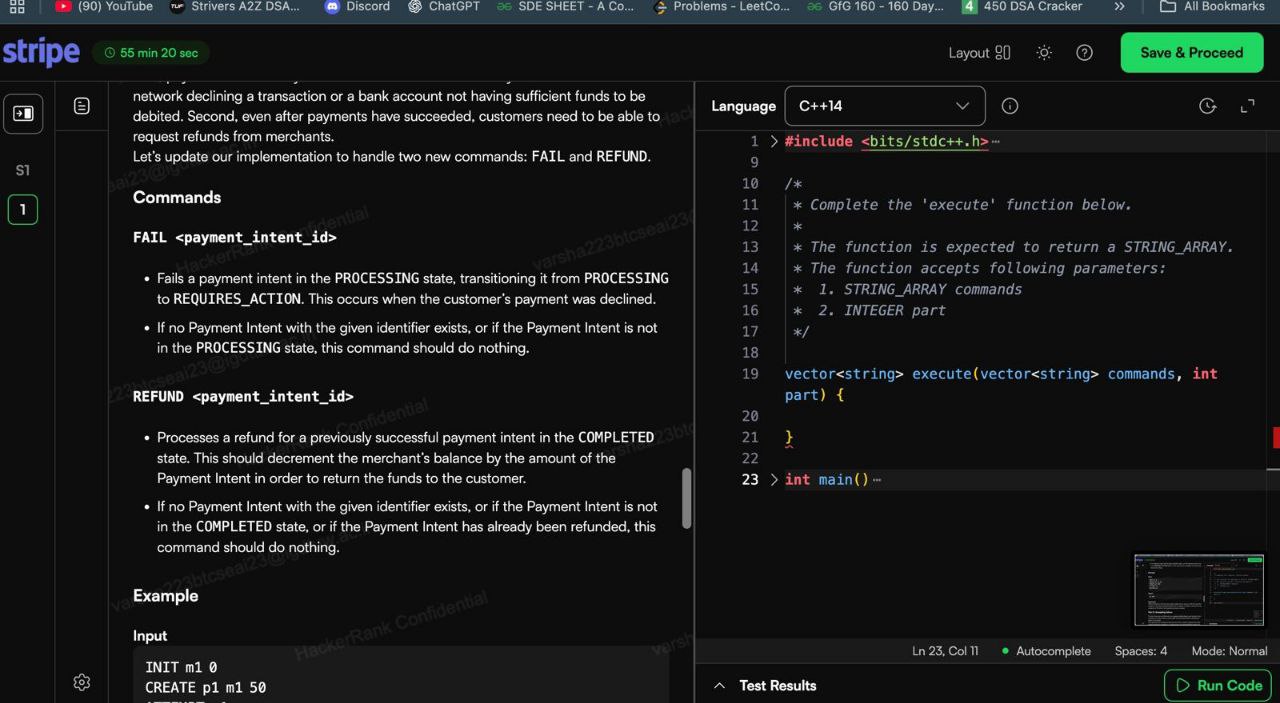Open the problem description document icon
Screen dimensions: 1280x703
[x=82, y=106]
